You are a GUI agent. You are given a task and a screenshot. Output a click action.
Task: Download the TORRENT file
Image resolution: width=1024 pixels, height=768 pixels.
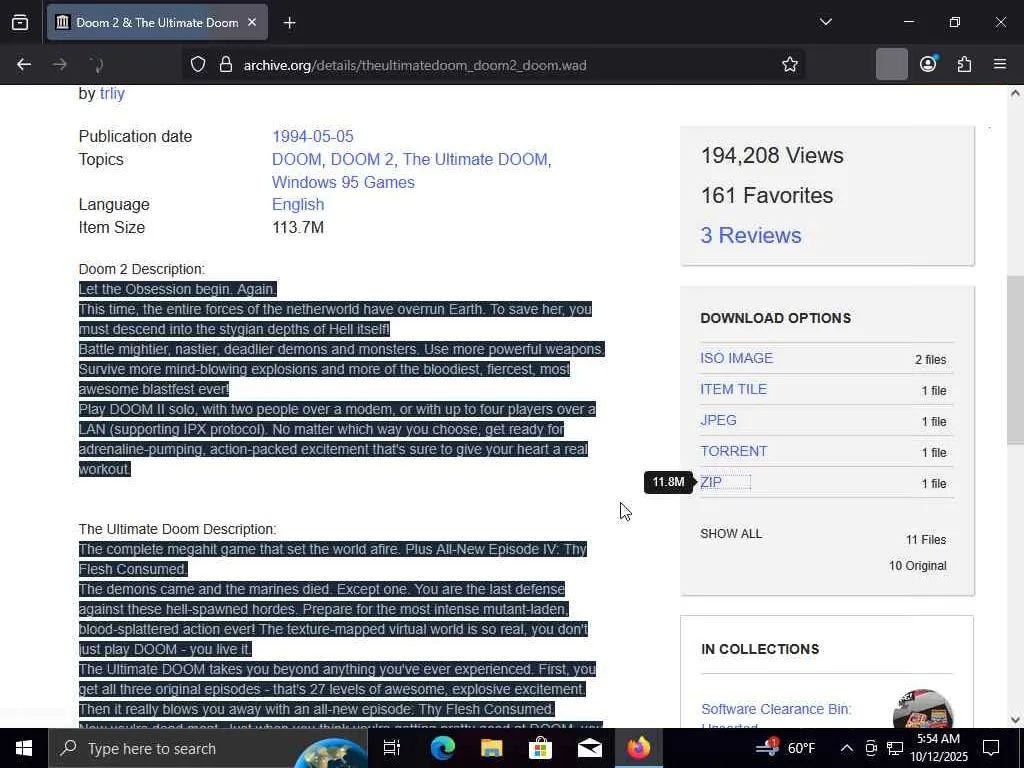coord(733,451)
